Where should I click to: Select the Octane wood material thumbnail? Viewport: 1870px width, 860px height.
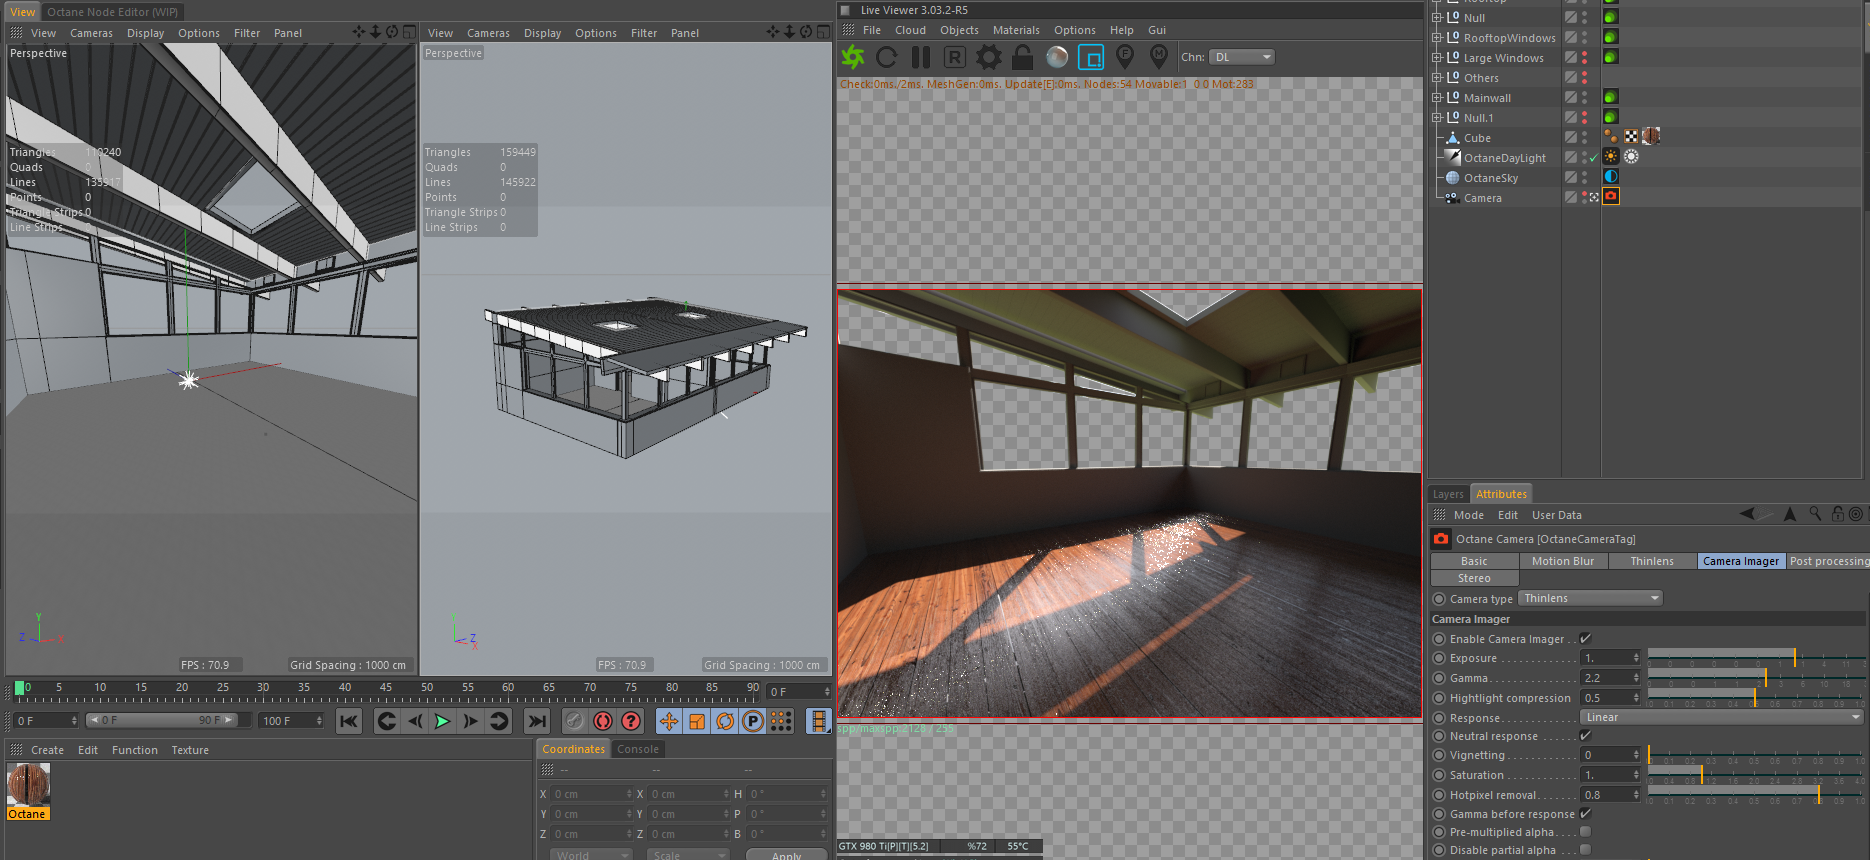coord(28,785)
